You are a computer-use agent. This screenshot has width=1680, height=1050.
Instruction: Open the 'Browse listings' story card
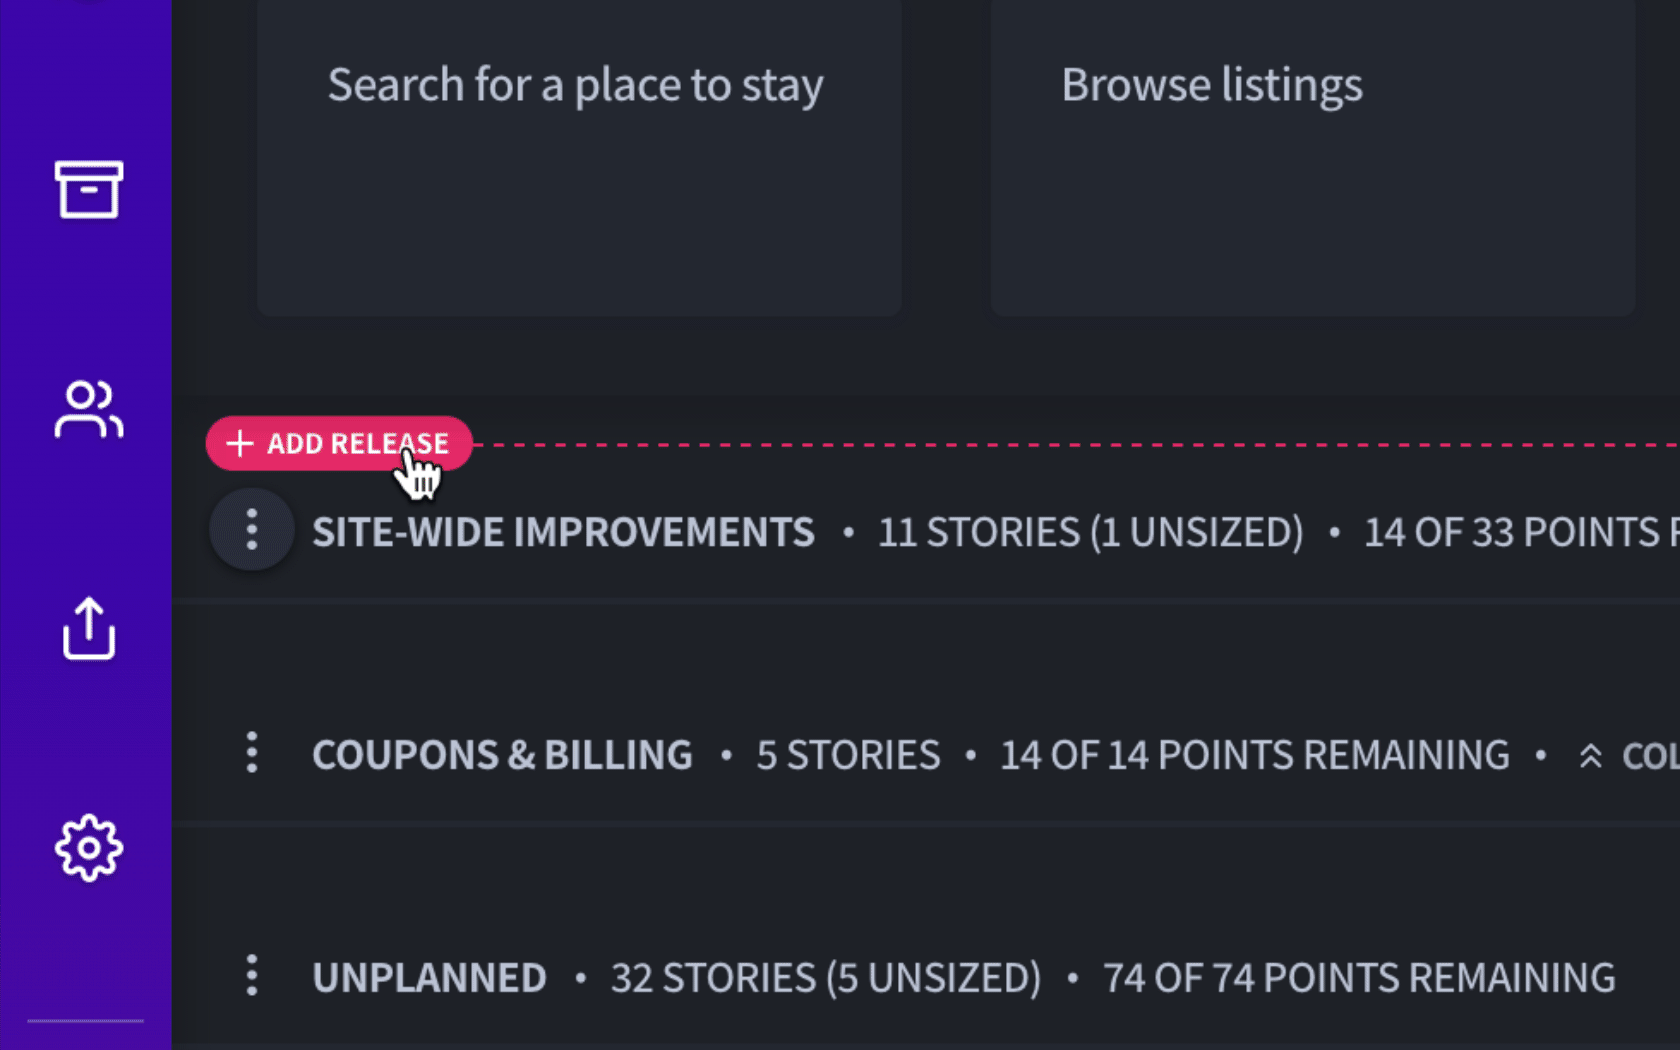[1312, 157]
